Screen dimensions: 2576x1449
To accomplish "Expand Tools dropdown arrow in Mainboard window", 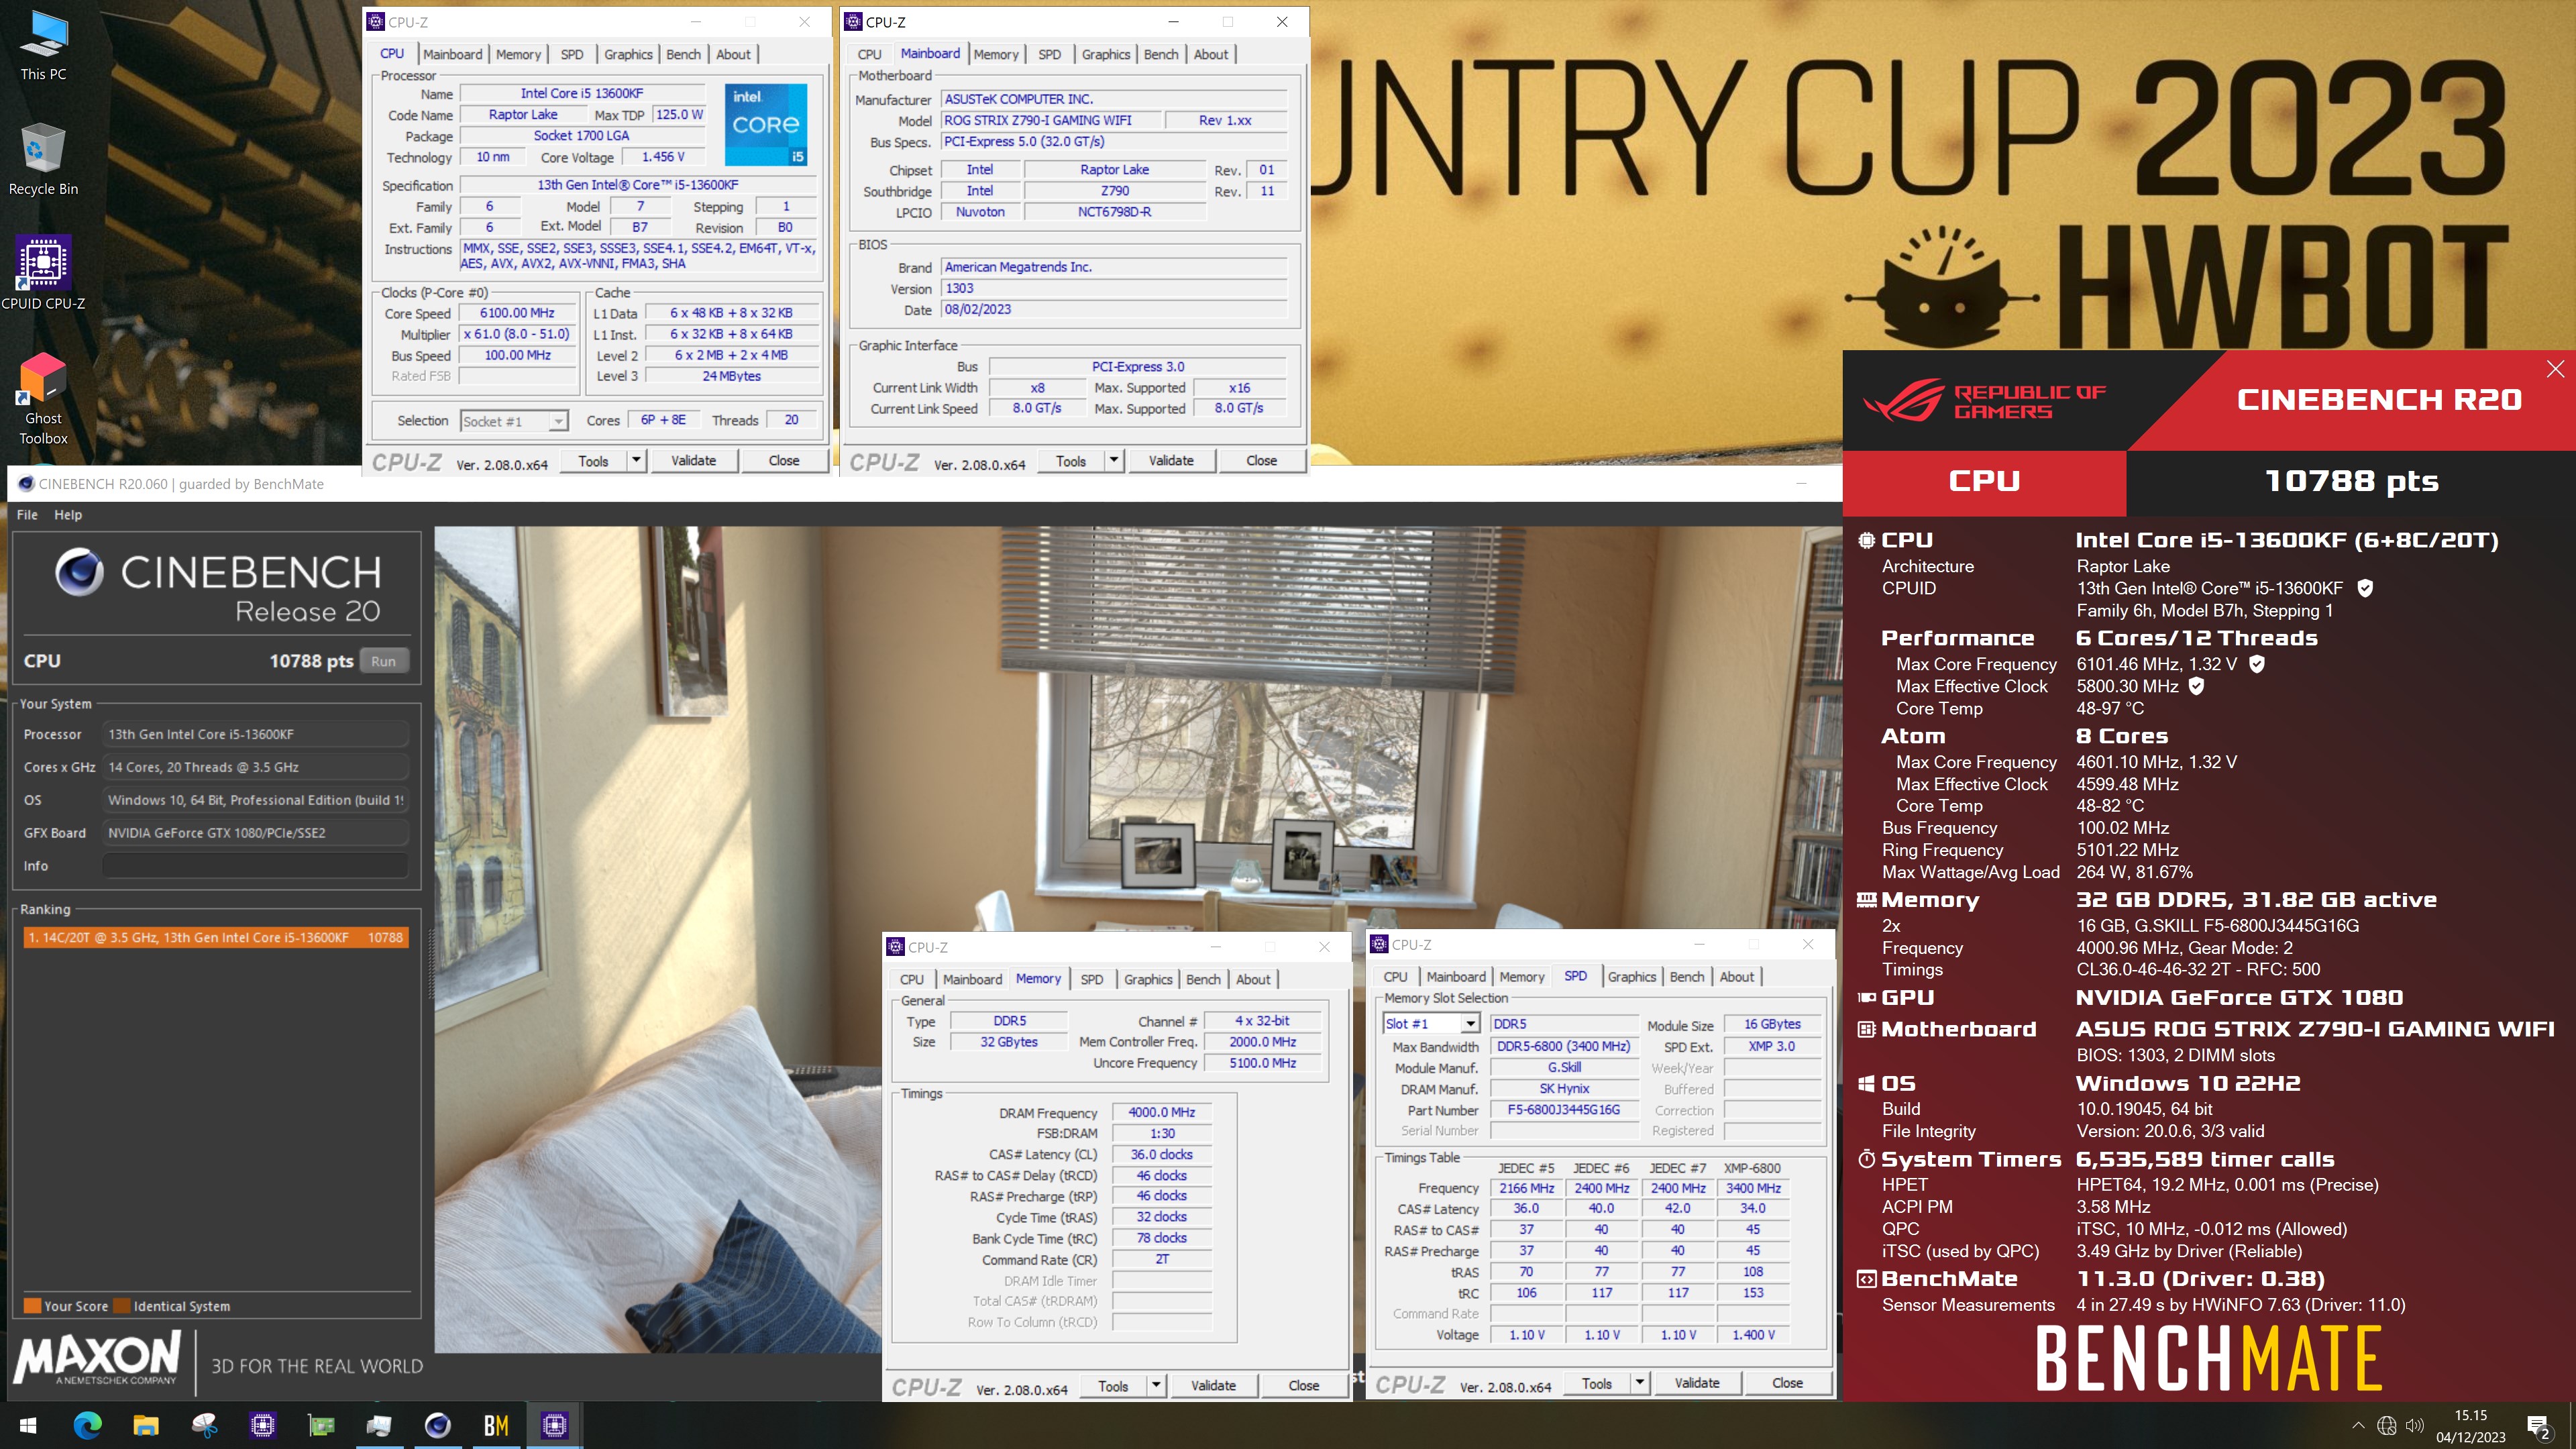I will [x=1113, y=460].
